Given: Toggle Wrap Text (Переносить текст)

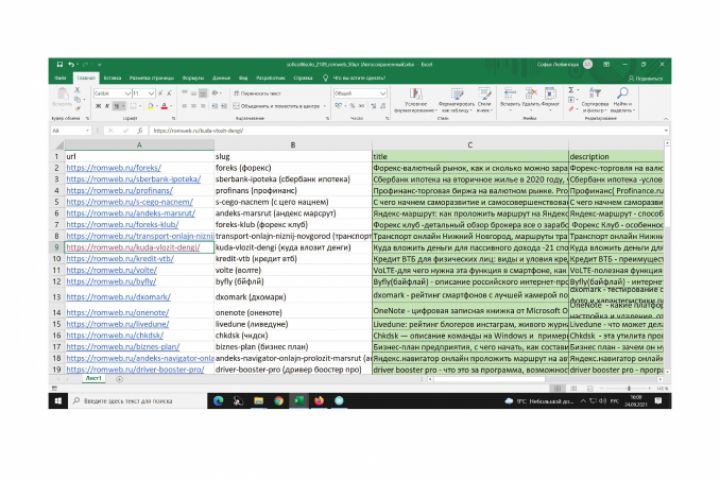Looking at the screenshot, I should (x=257, y=93).
